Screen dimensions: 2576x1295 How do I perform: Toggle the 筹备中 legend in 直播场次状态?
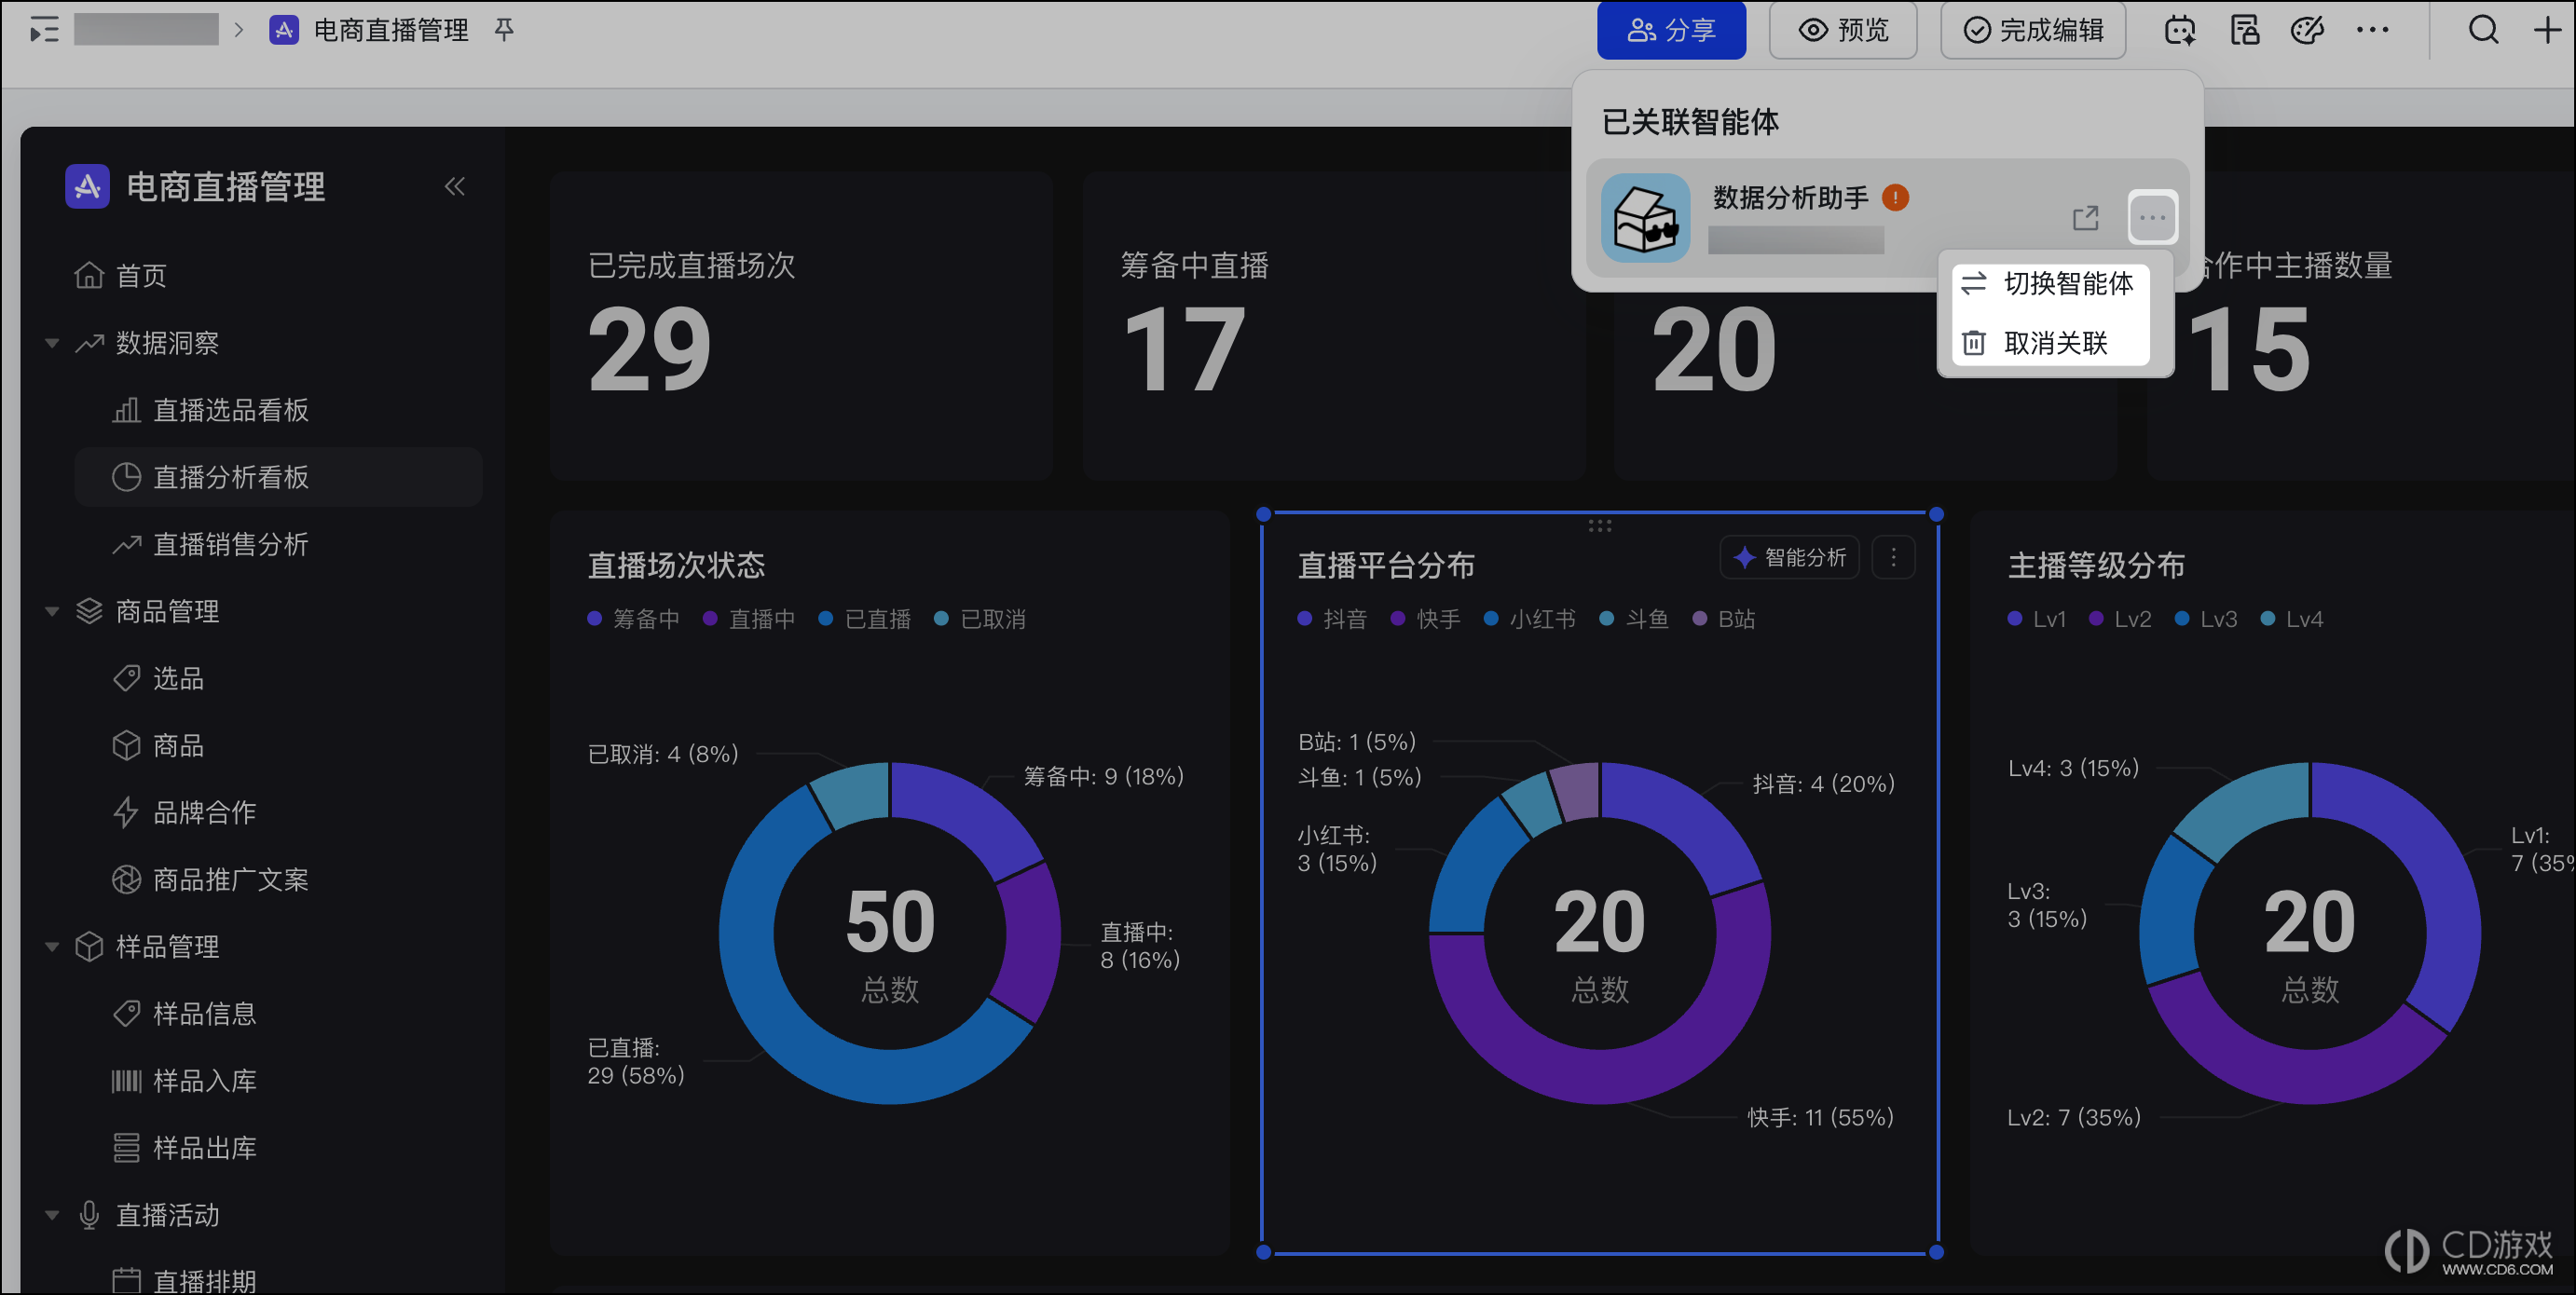click(x=634, y=619)
